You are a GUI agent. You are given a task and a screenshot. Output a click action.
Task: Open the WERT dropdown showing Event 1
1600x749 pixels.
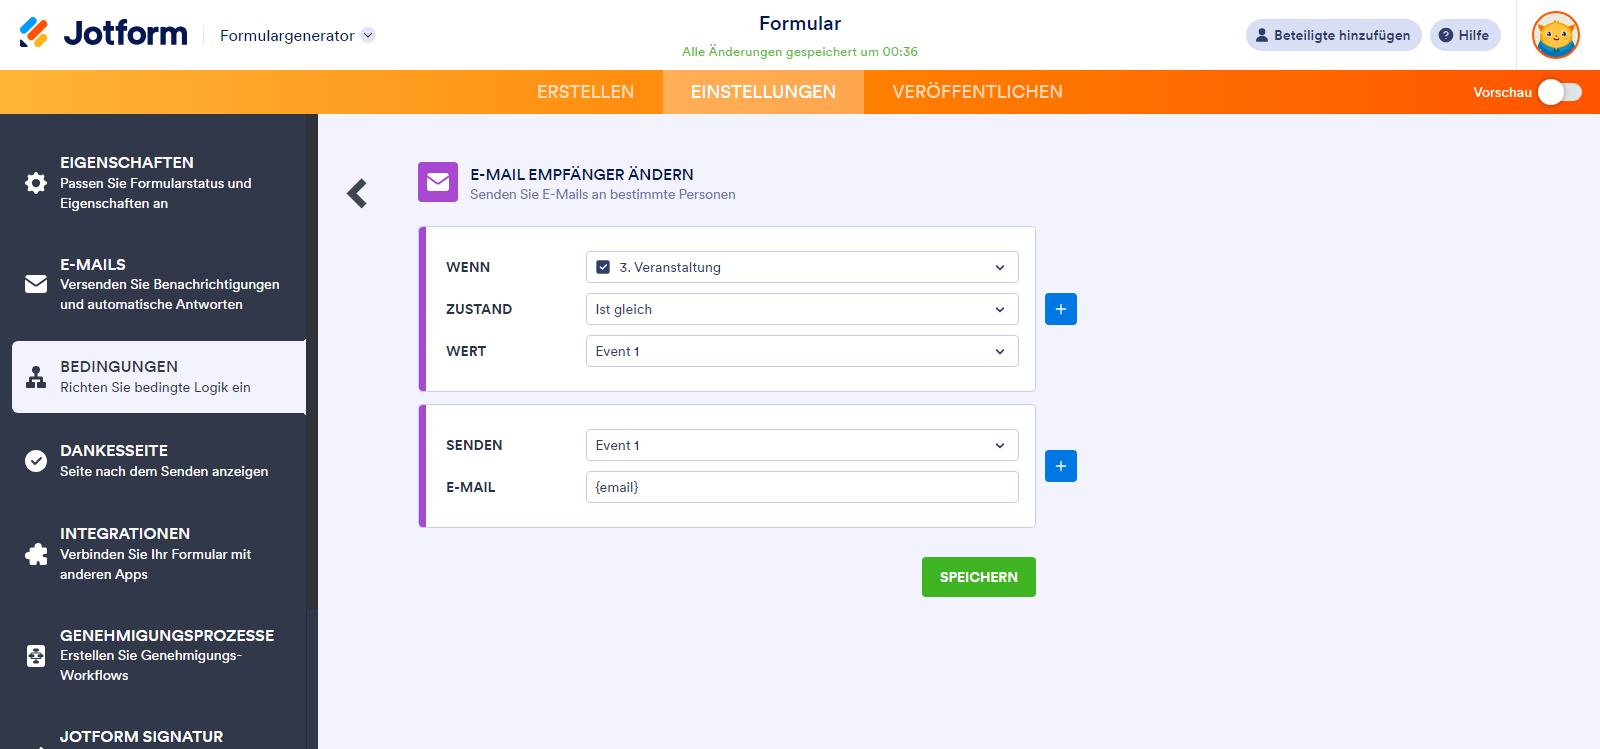801,351
